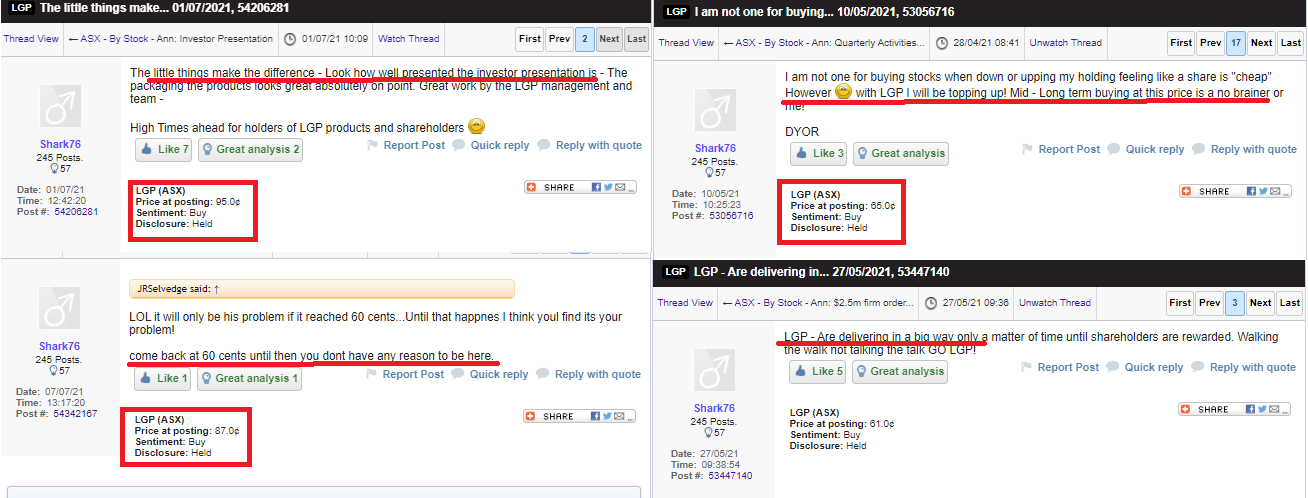Screen dimensions: 1308x498
Task: Click the LGP tag in 'The little things make...' title
Action: (21, 8)
